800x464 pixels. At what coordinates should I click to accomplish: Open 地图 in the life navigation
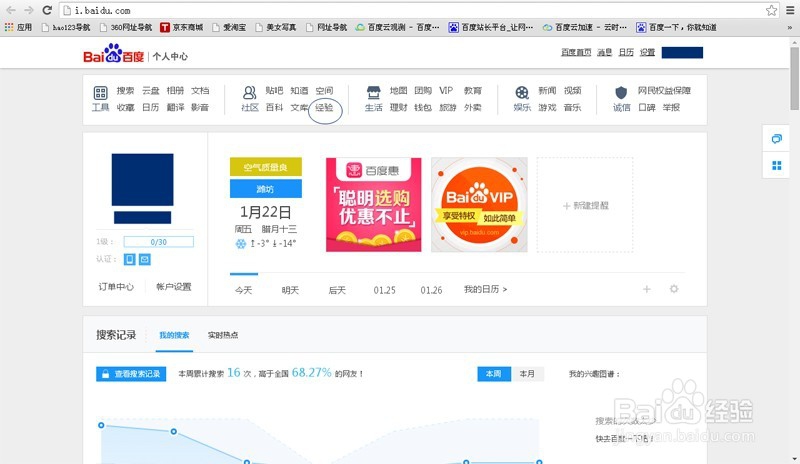click(x=398, y=90)
